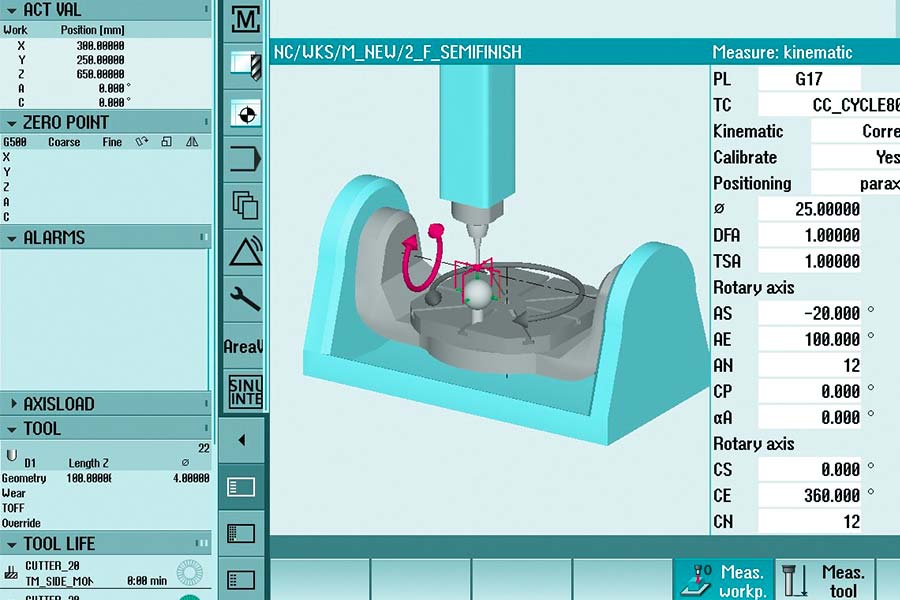Click the DFA field 1.00000

[809, 235]
